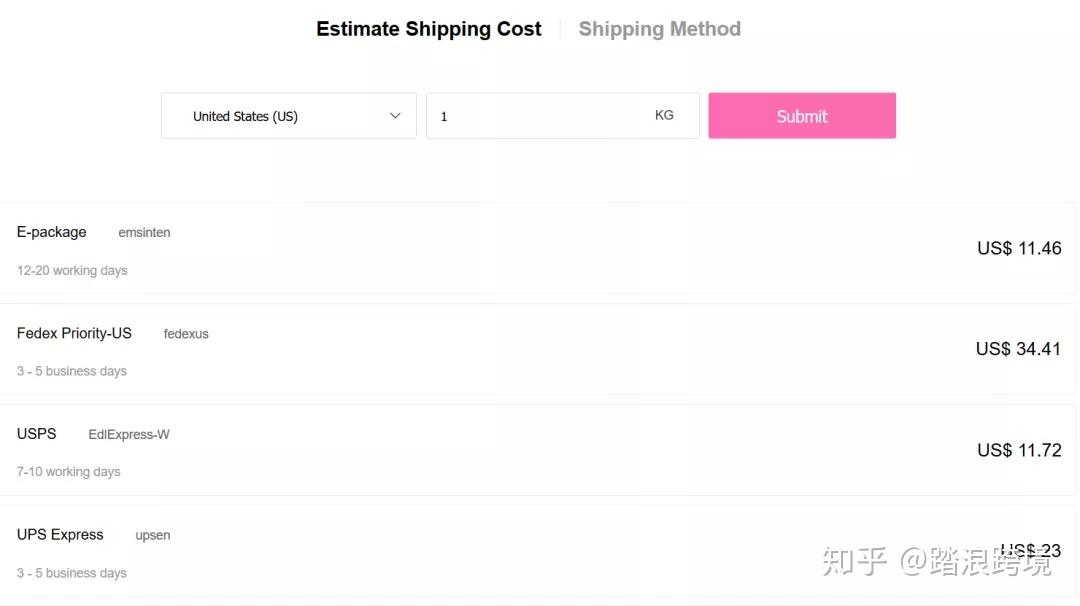Click the 12-20 working days text
This screenshot has width=1080, height=606.
click(72, 271)
